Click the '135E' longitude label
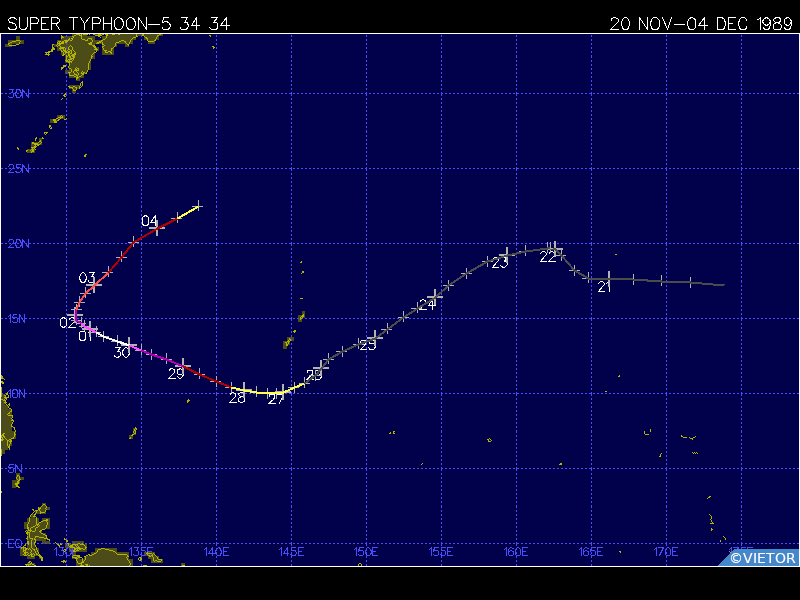Screen dimensions: 800x600 click(141, 552)
